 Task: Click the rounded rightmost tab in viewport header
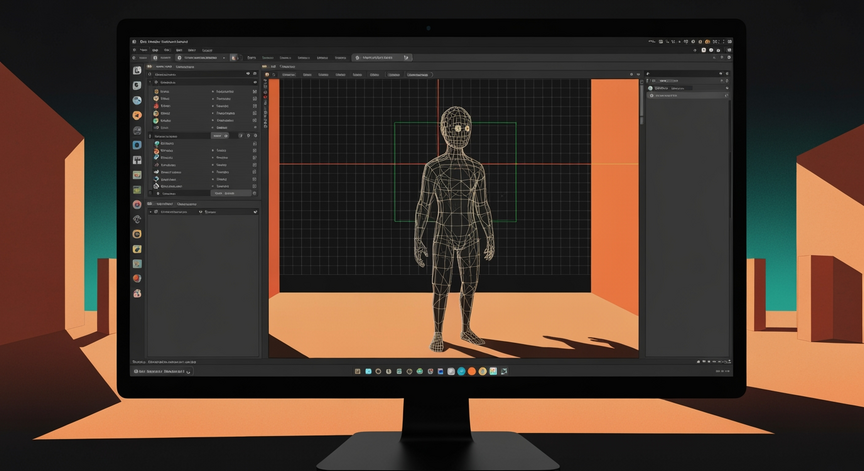[x=419, y=74]
